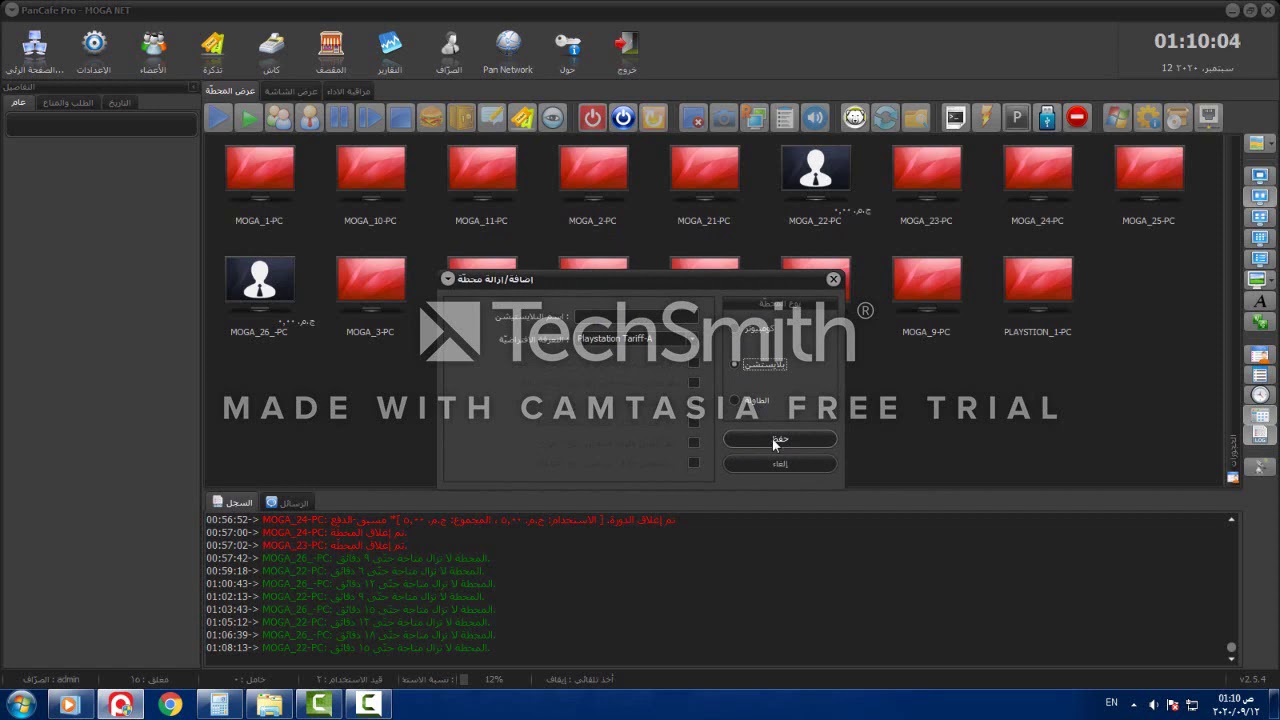Screen dimensions: 1280x720
Task: Open the calculator icon in taskbar
Action: point(220,705)
